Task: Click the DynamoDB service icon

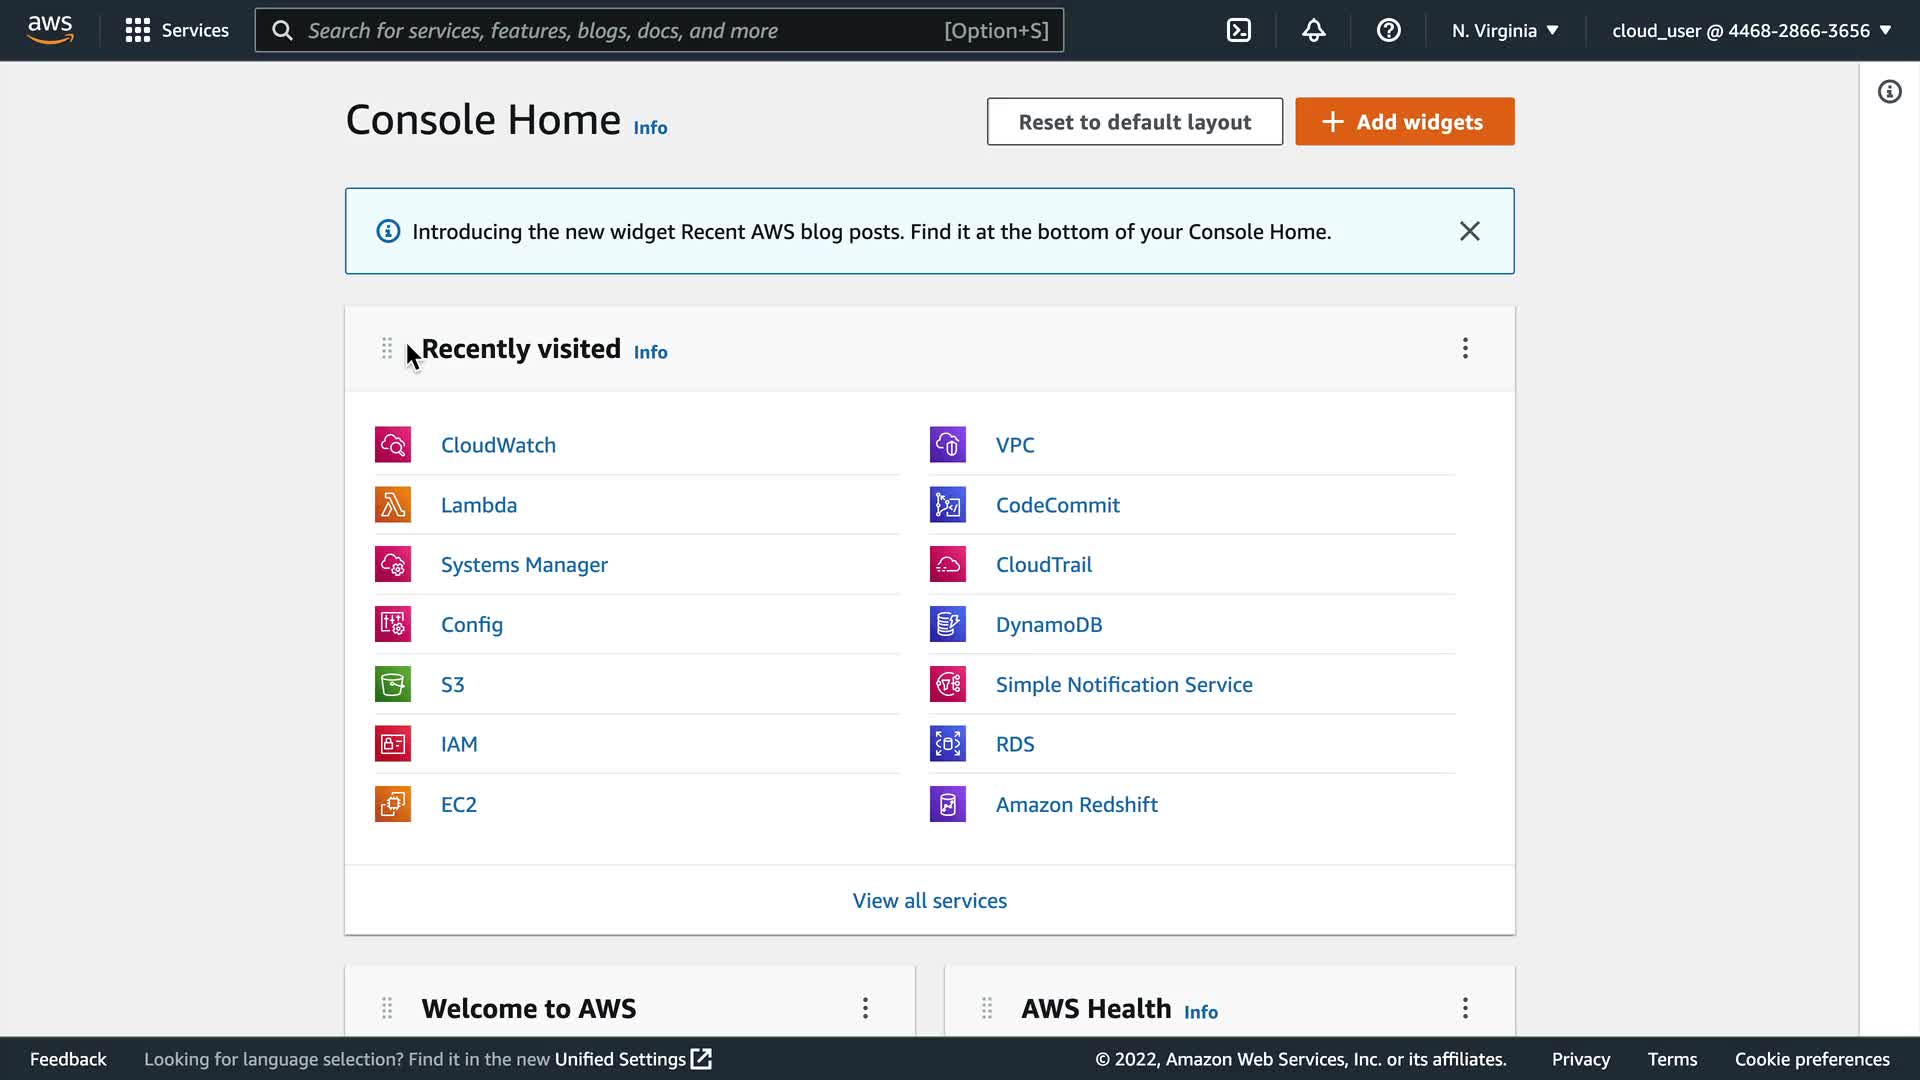Action: 947,624
